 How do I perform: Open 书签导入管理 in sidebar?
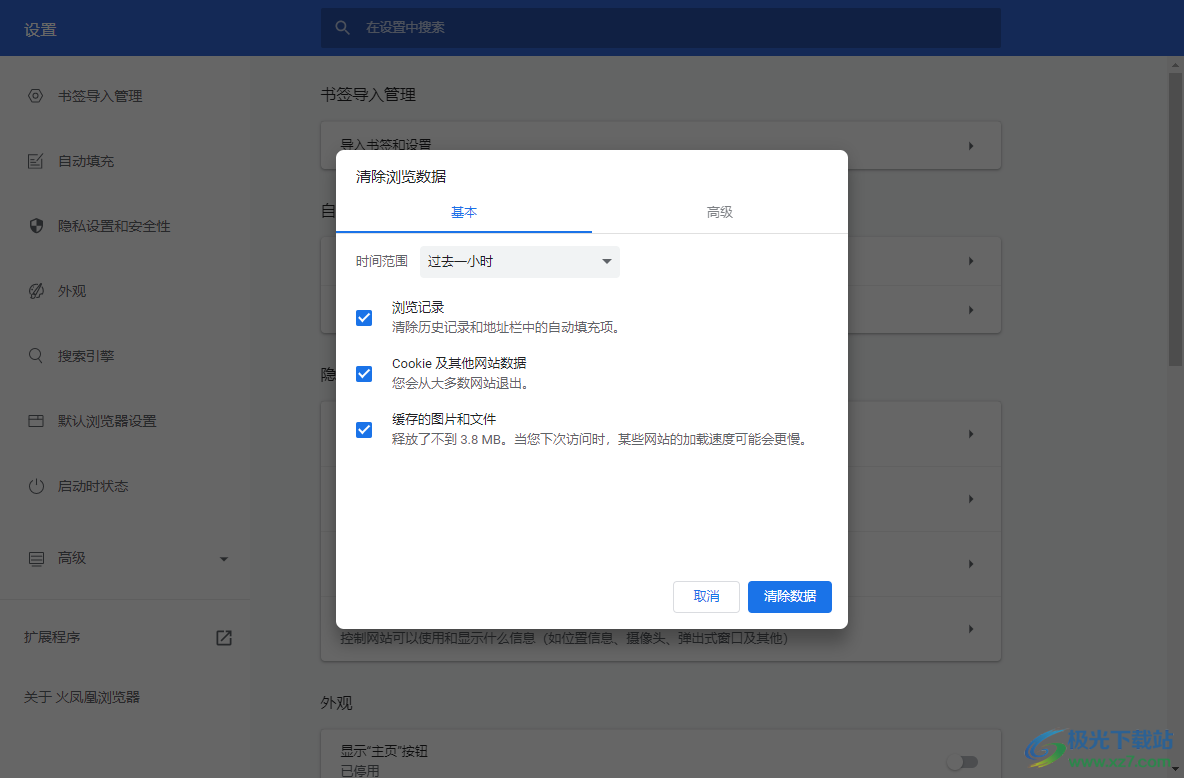[100, 96]
